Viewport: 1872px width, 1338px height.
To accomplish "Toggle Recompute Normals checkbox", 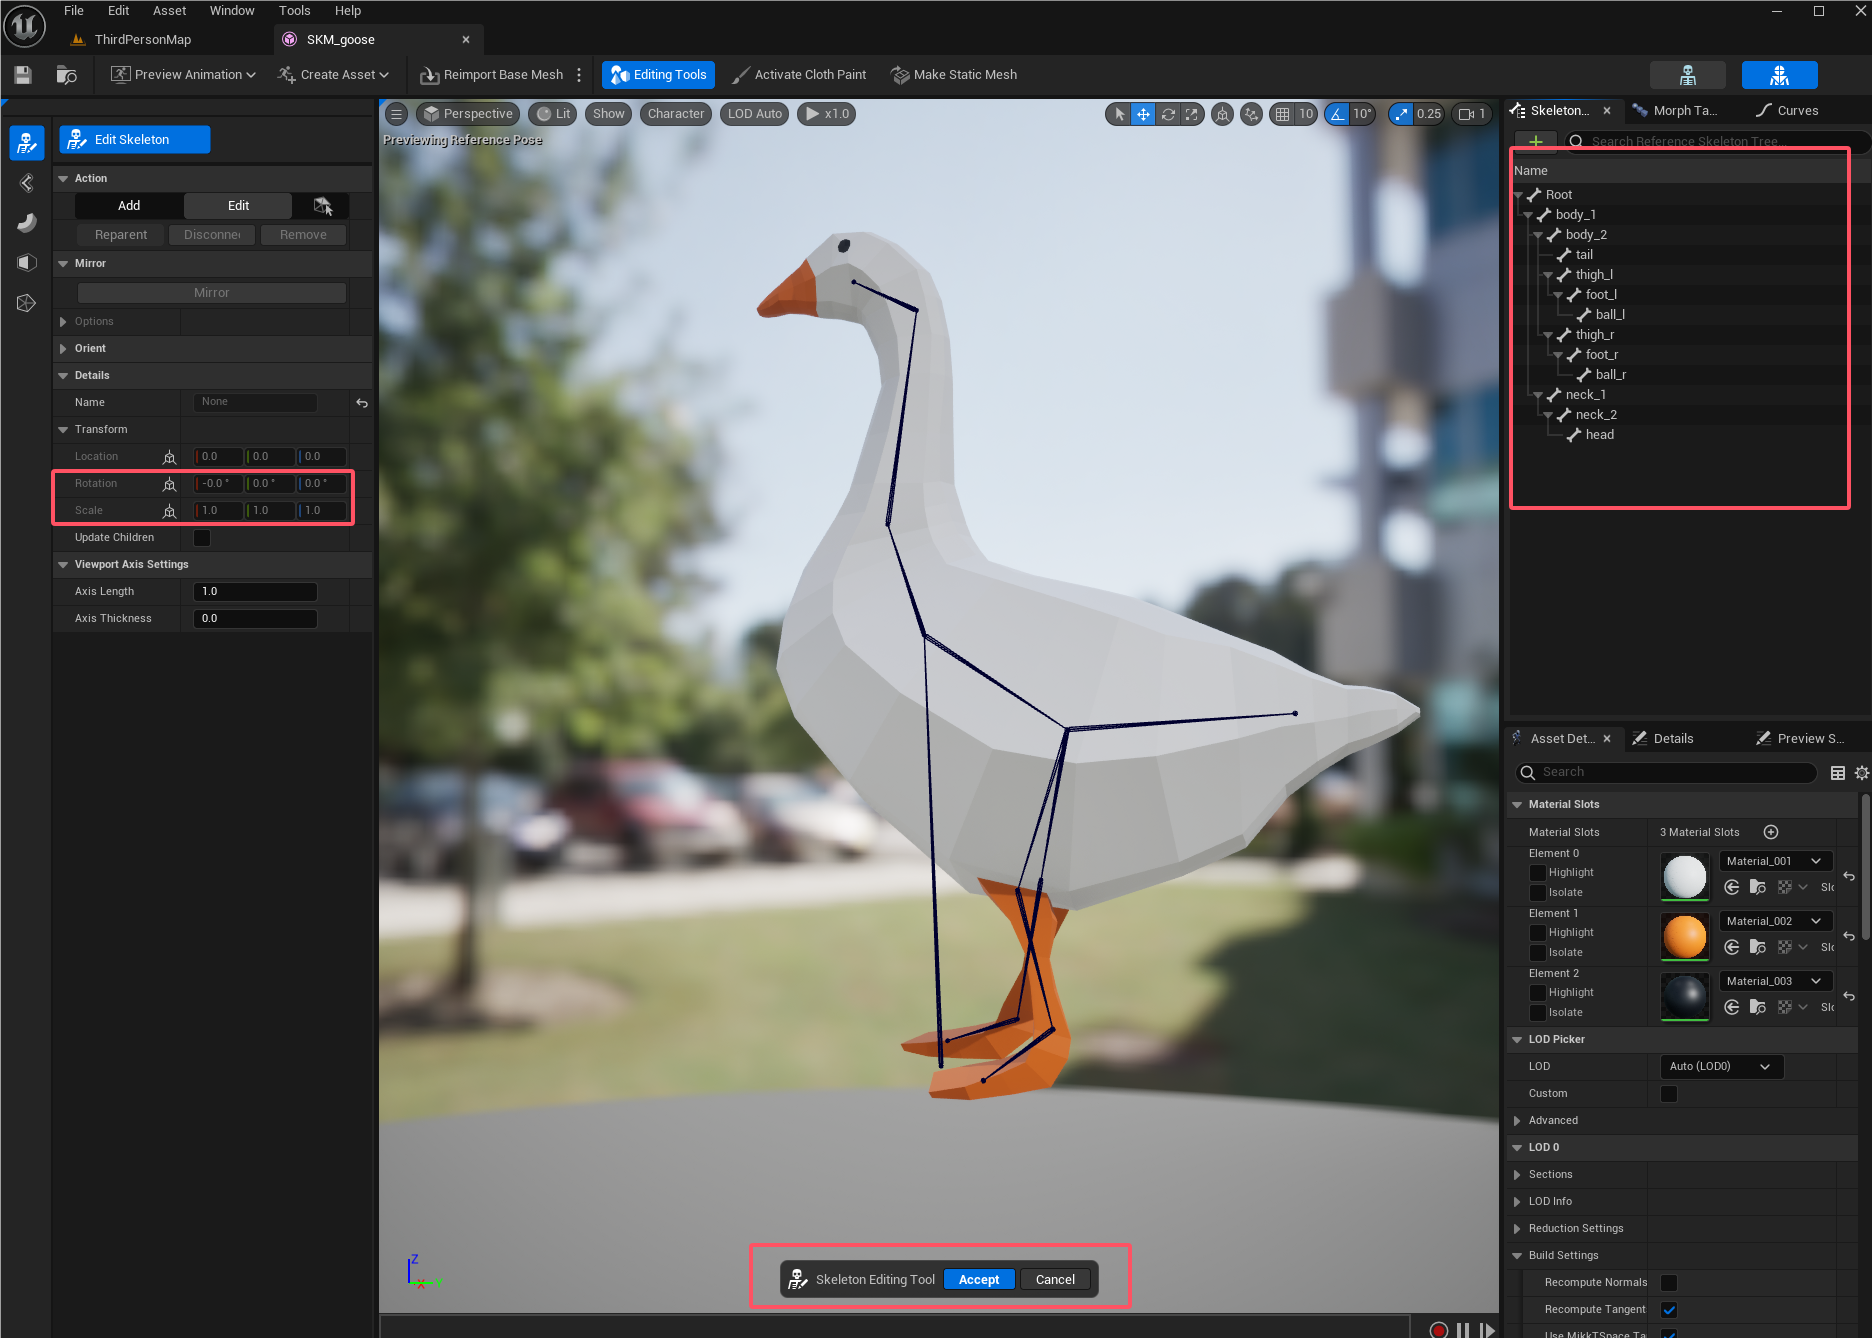I will [1669, 1283].
